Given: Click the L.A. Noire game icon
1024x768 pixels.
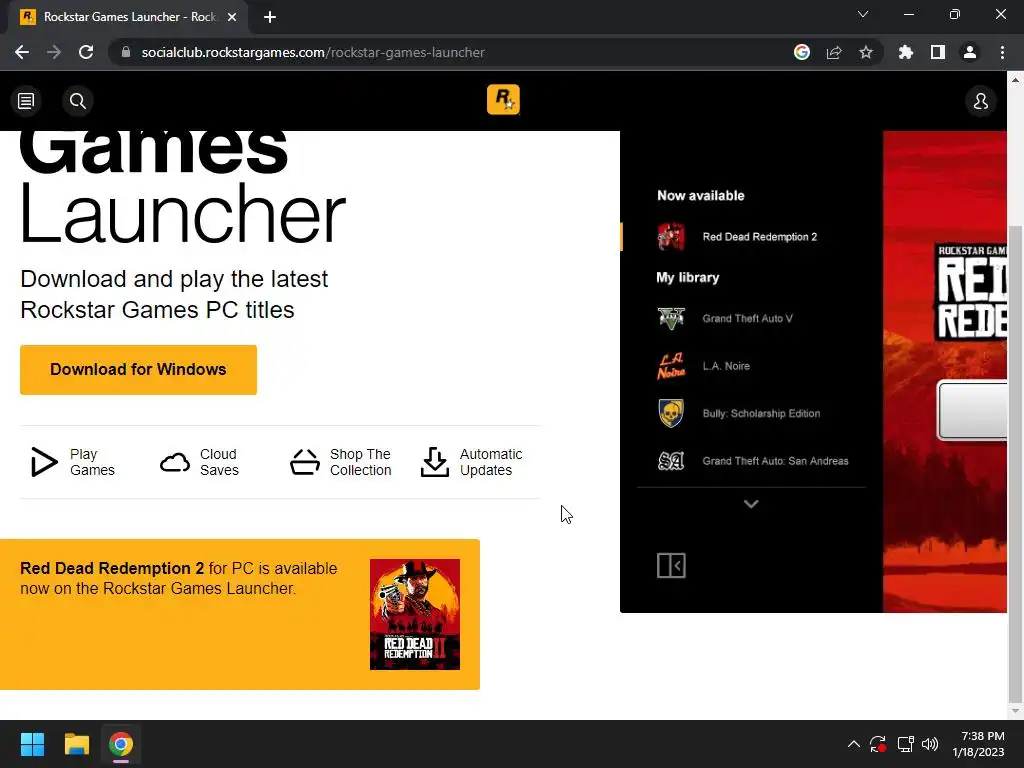Looking at the screenshot, I should point(671,366).
